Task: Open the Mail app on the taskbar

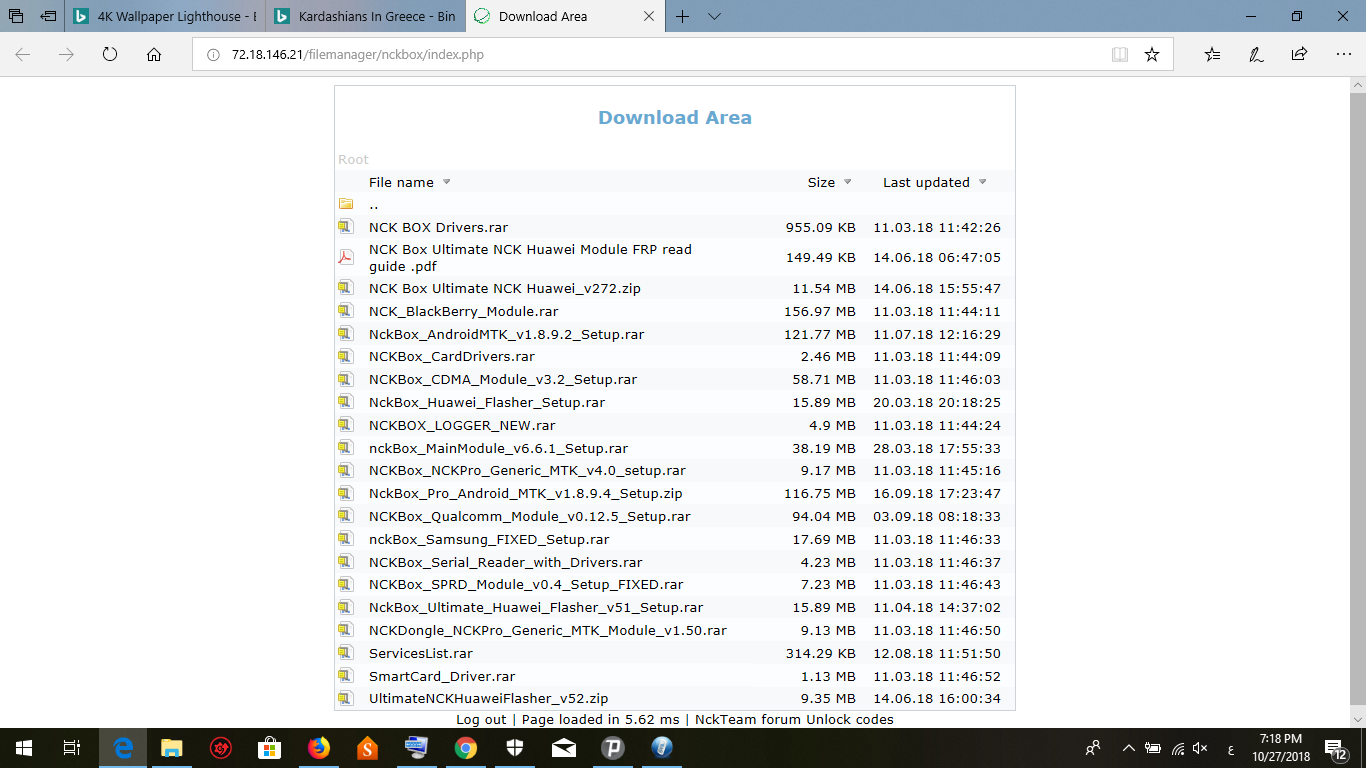Action: point(563,748)
